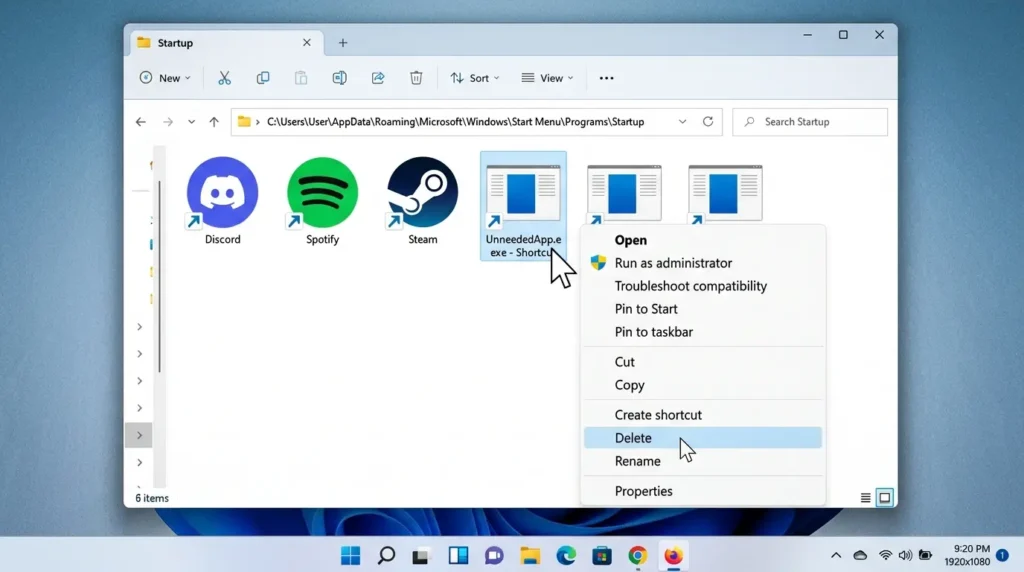
Task: Choose Pin to taskbar
Action: point(703,332)
